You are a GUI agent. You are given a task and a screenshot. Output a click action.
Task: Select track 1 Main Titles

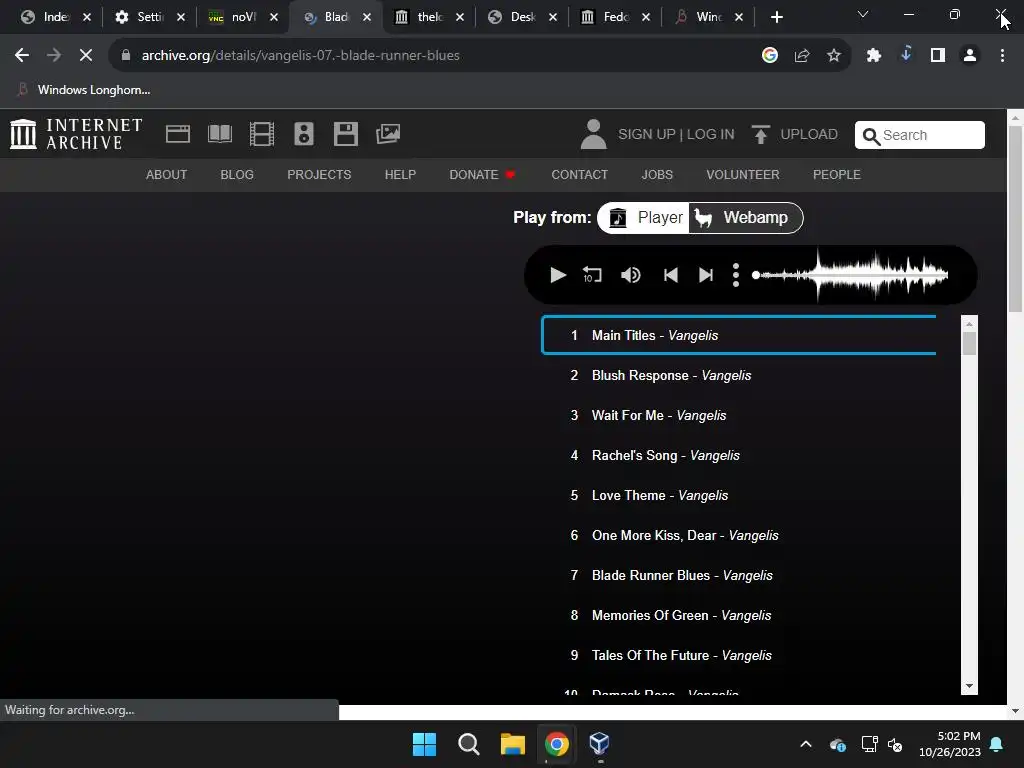(739, 336)
